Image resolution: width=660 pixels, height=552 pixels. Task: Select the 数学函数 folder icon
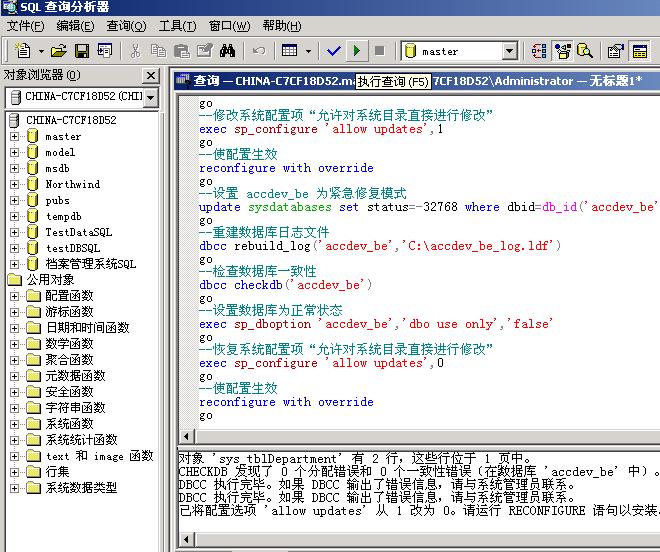coord(33,344)
